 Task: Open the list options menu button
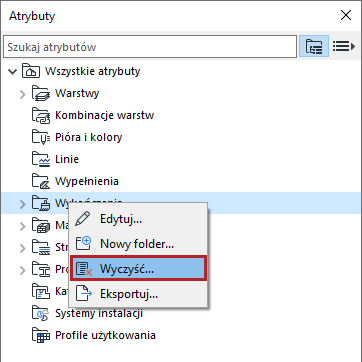tap(344, 46)
